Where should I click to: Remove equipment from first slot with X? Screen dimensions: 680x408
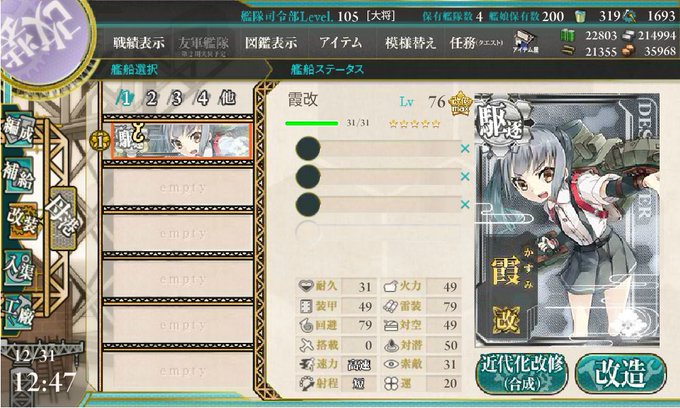(x=465, y=149)
